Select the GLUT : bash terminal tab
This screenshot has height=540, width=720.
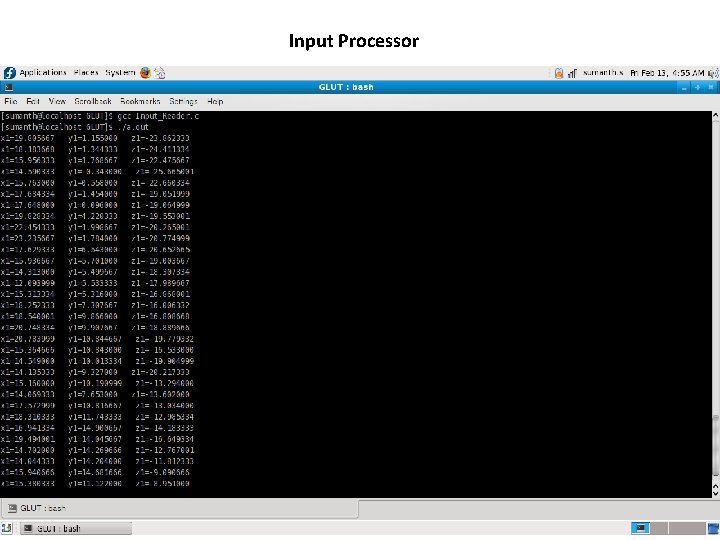pos(179,508)
